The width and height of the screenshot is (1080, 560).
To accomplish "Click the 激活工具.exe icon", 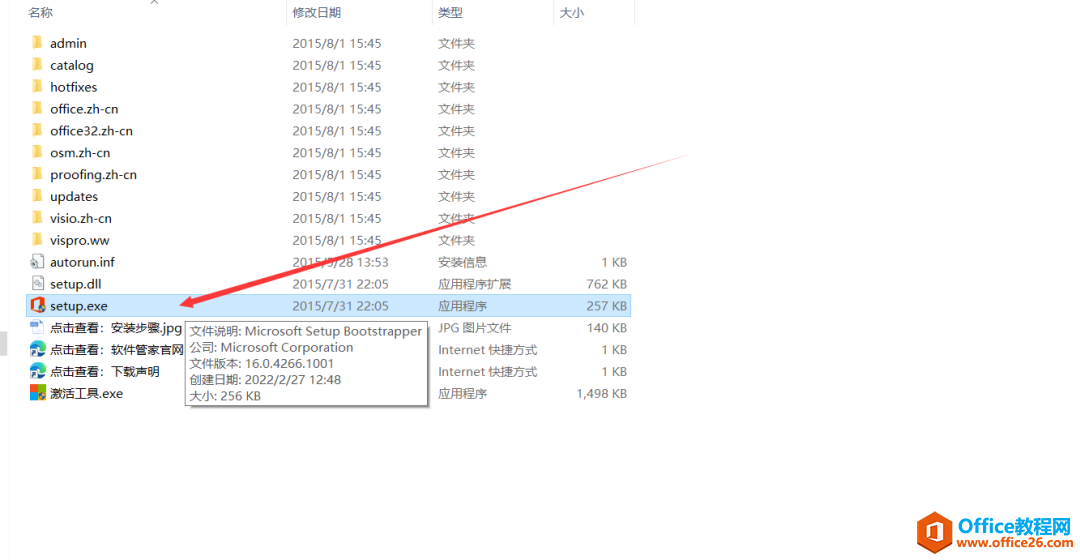I will pos(37,393).
